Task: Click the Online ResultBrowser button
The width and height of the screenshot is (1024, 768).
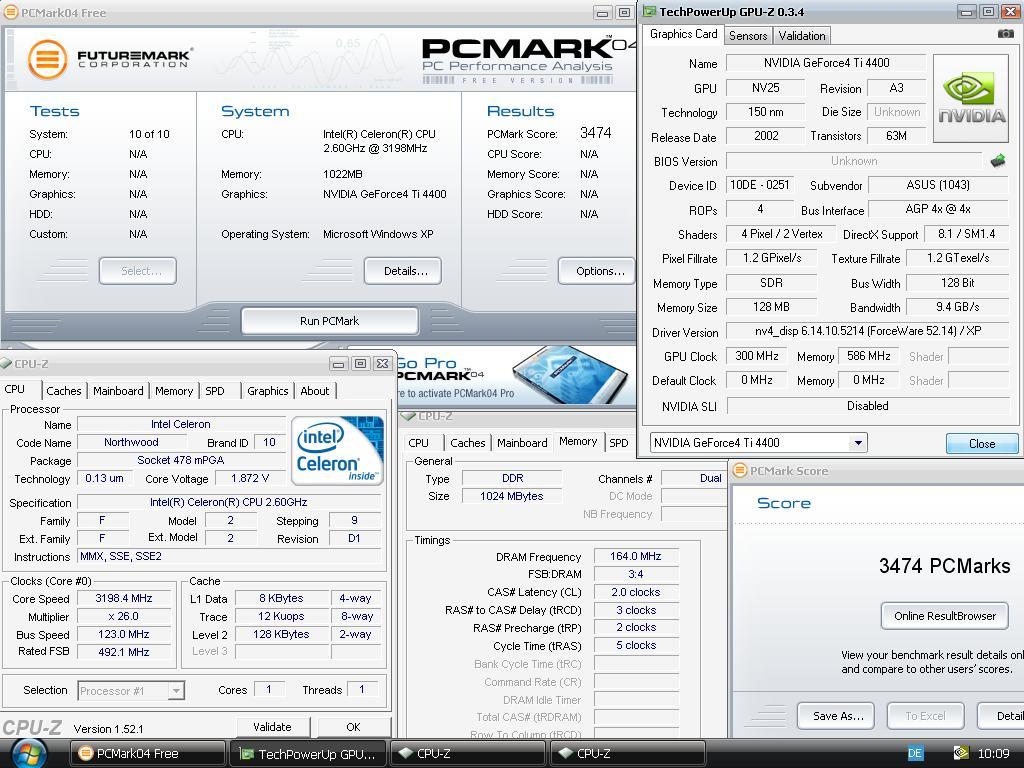Action: (x=944, y=616)
